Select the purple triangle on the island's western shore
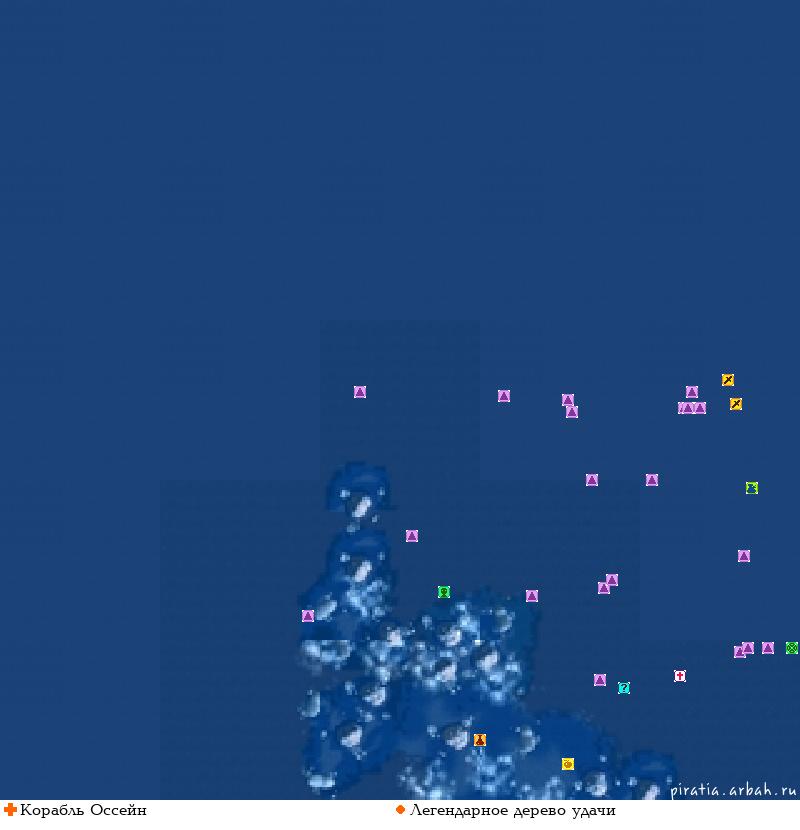Screen dimensions: 800x830 [308, 616]
